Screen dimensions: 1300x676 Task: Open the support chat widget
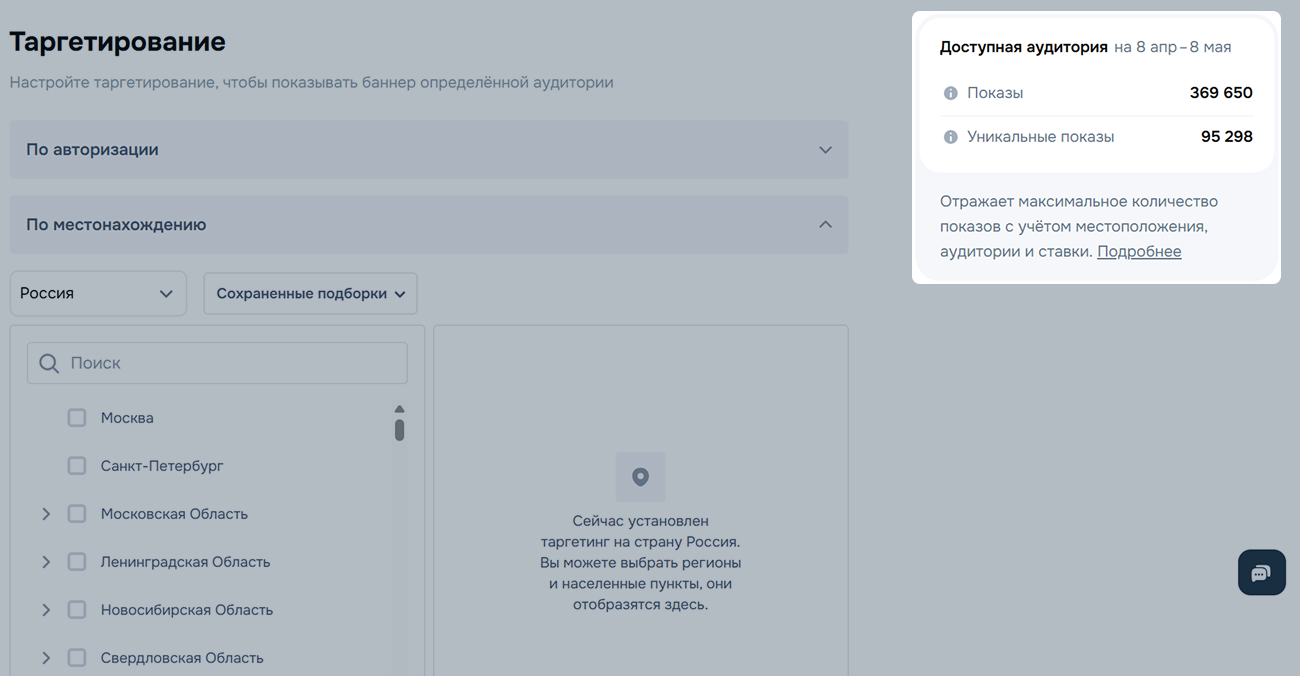point(1261,573)
